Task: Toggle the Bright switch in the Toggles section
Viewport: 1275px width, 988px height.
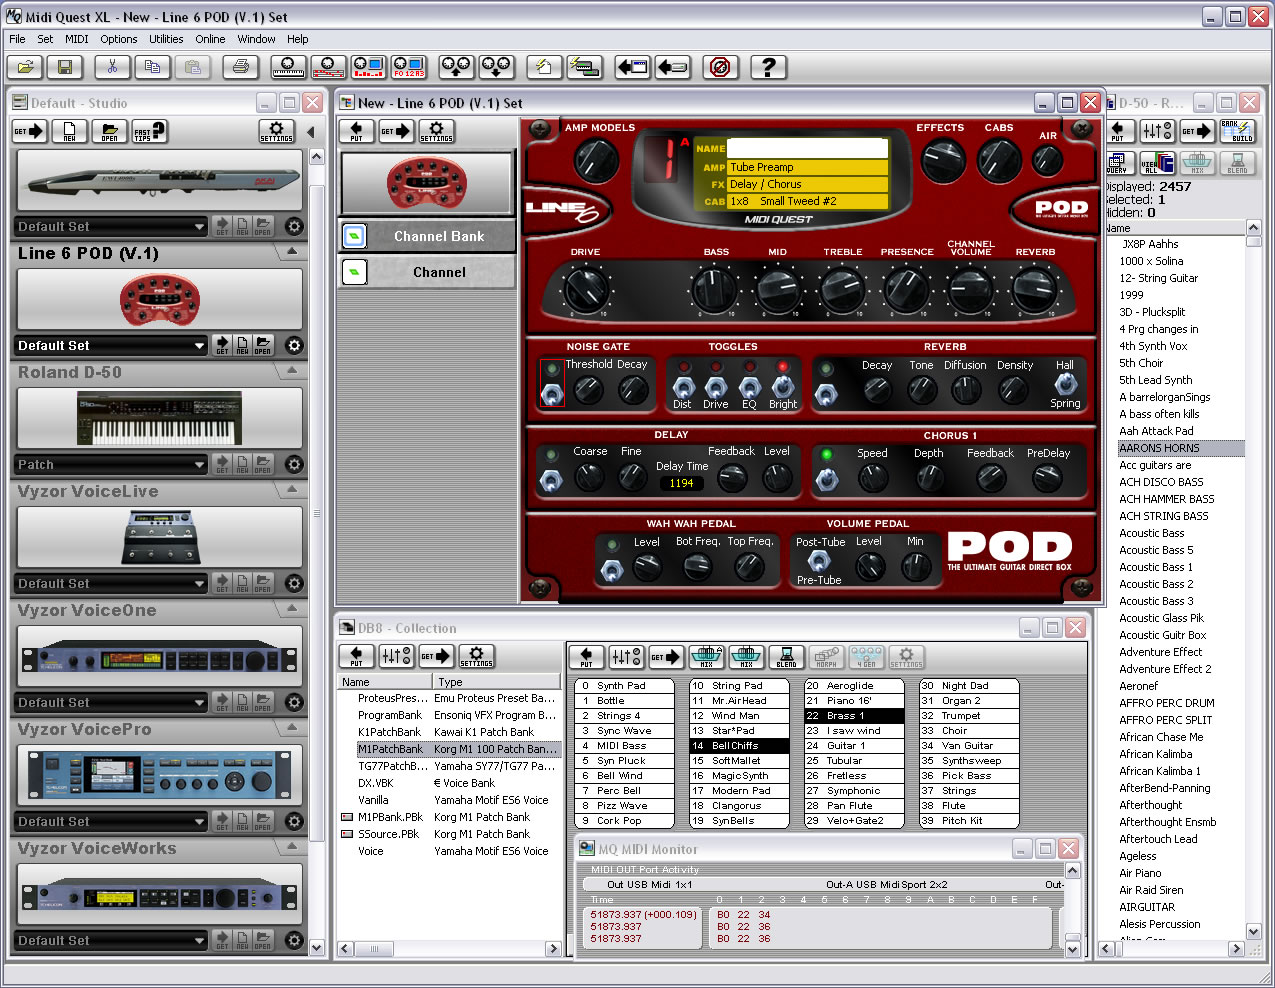Action: 783,388
